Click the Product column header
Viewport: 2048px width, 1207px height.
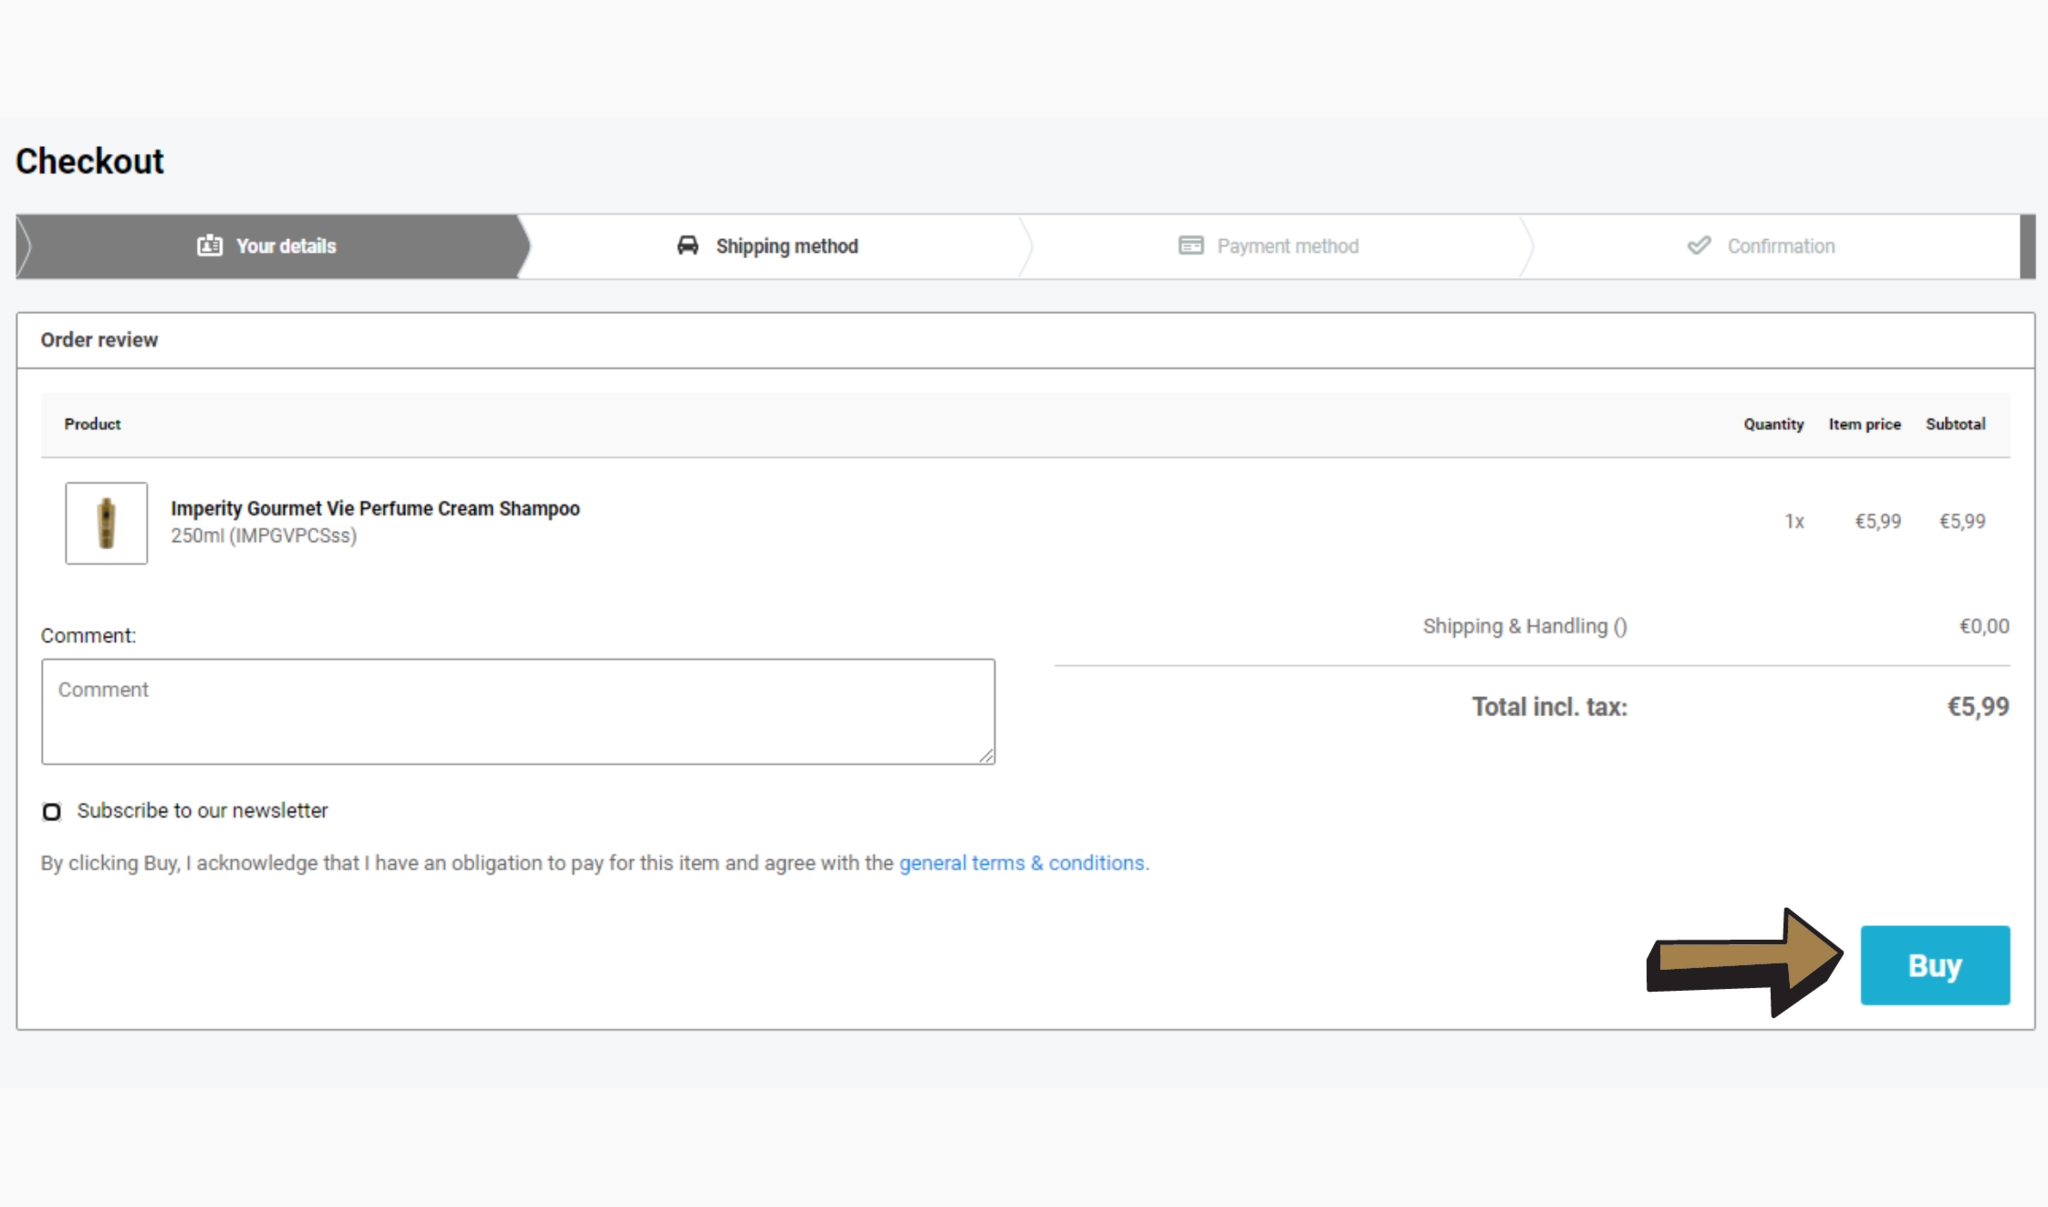(x=93, y=424)
